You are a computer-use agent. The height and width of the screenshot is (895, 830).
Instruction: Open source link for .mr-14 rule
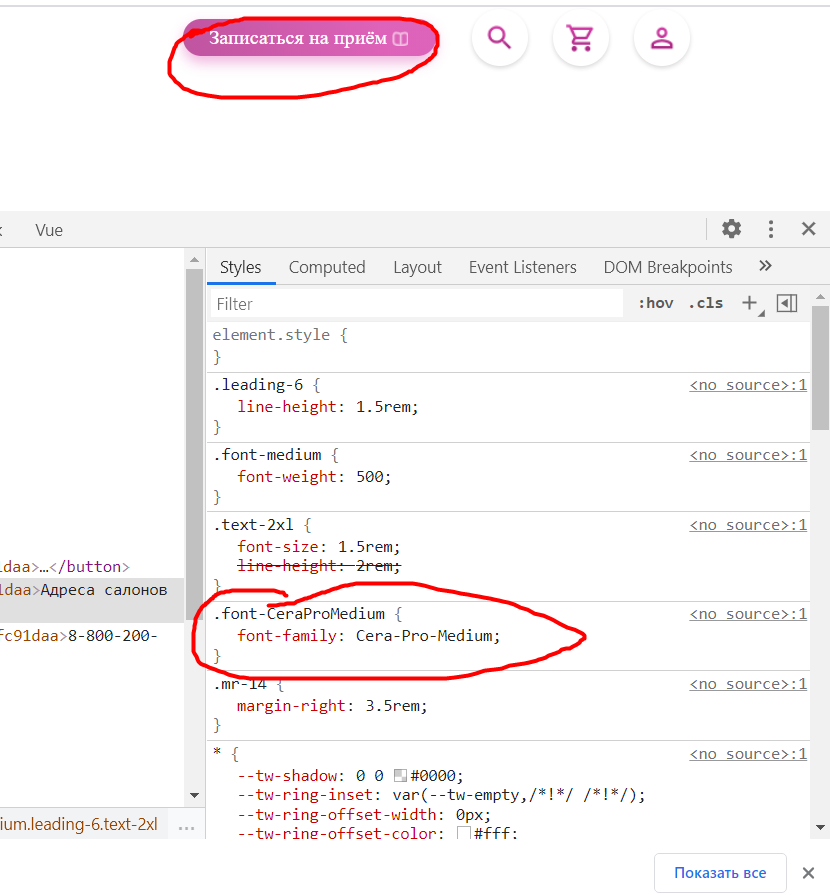(748, 684)
